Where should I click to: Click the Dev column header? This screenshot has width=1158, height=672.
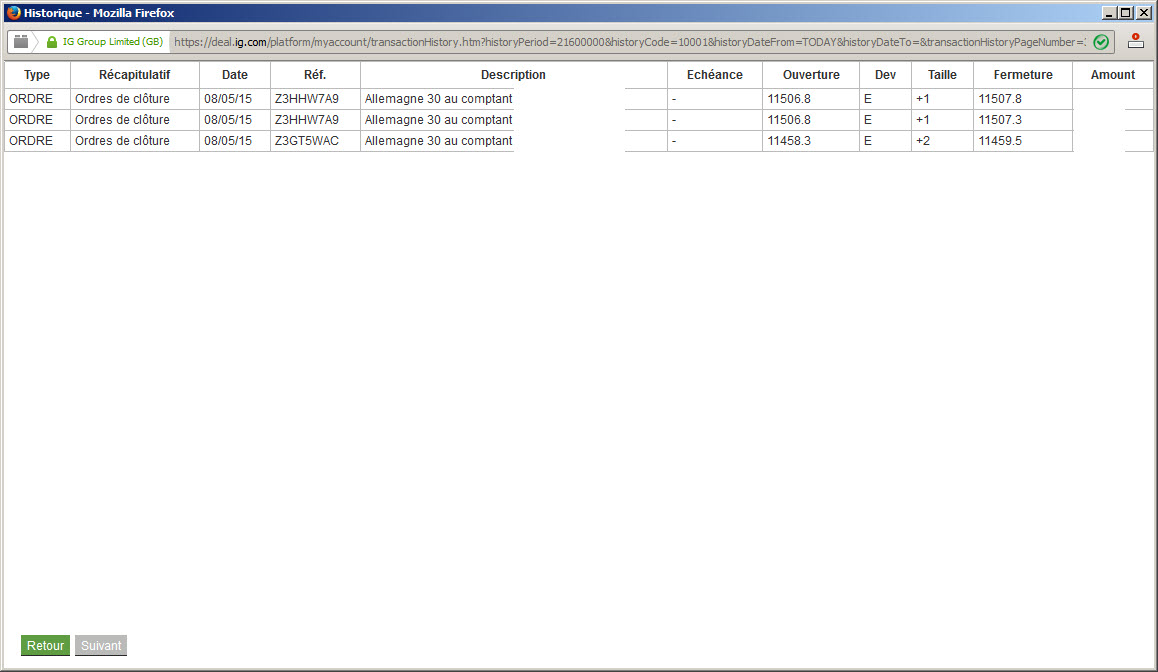885,75
